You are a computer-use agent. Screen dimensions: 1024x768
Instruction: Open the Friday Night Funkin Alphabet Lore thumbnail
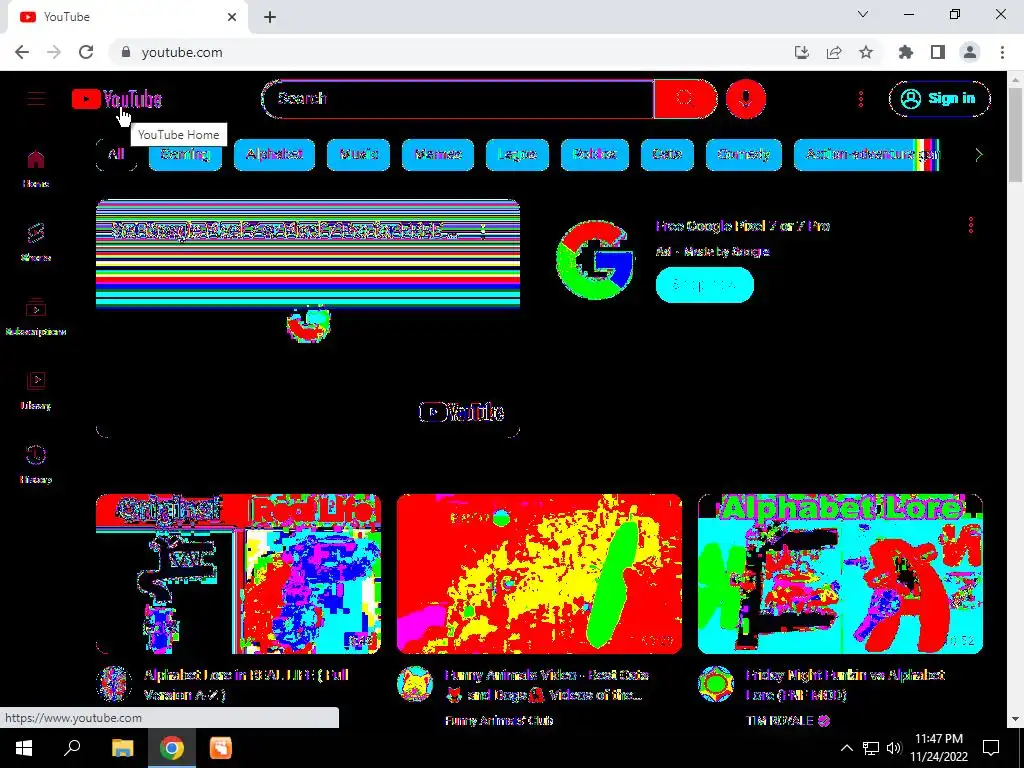tap(840, 573)
